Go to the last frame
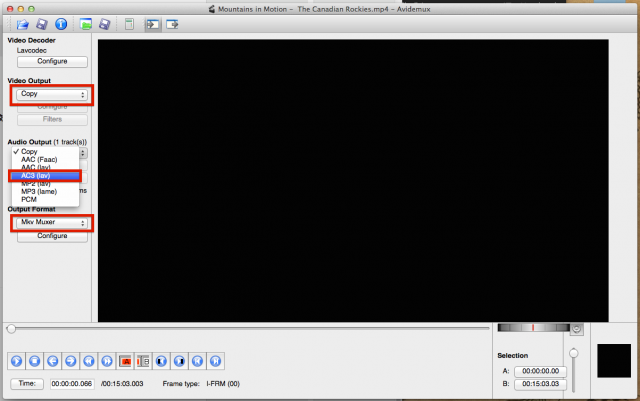 pyautogui.click(x=216, y=361)
